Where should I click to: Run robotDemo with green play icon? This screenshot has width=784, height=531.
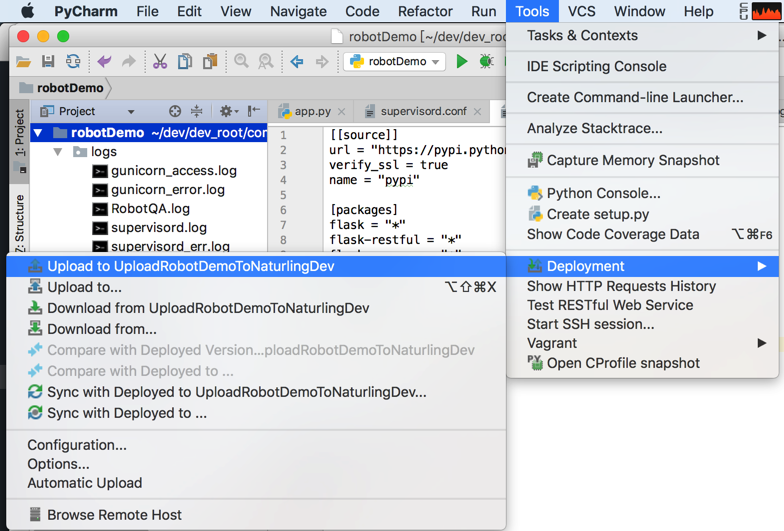click(462, 62)
